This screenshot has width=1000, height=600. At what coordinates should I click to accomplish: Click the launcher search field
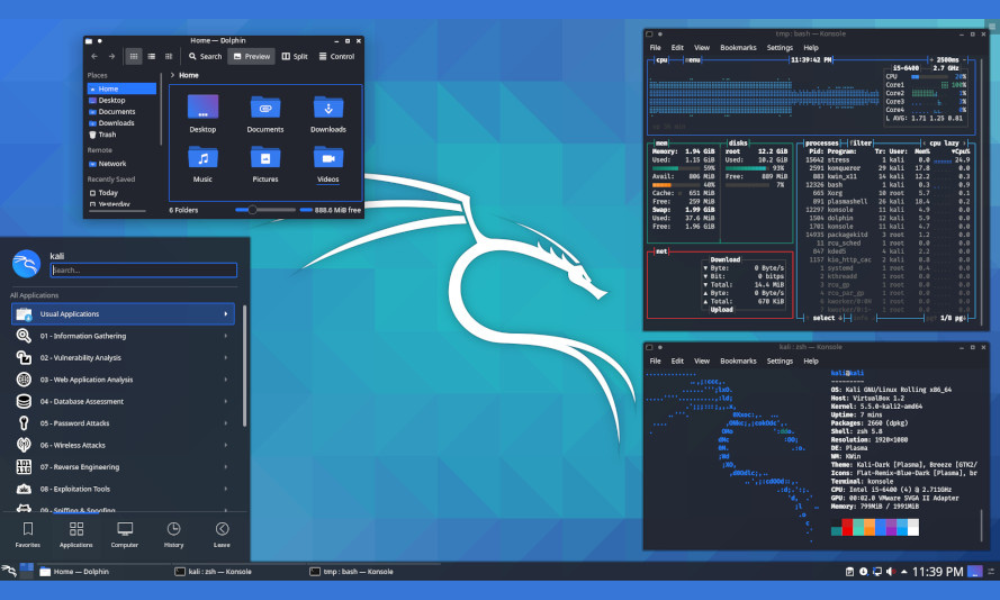coord(144,270)
